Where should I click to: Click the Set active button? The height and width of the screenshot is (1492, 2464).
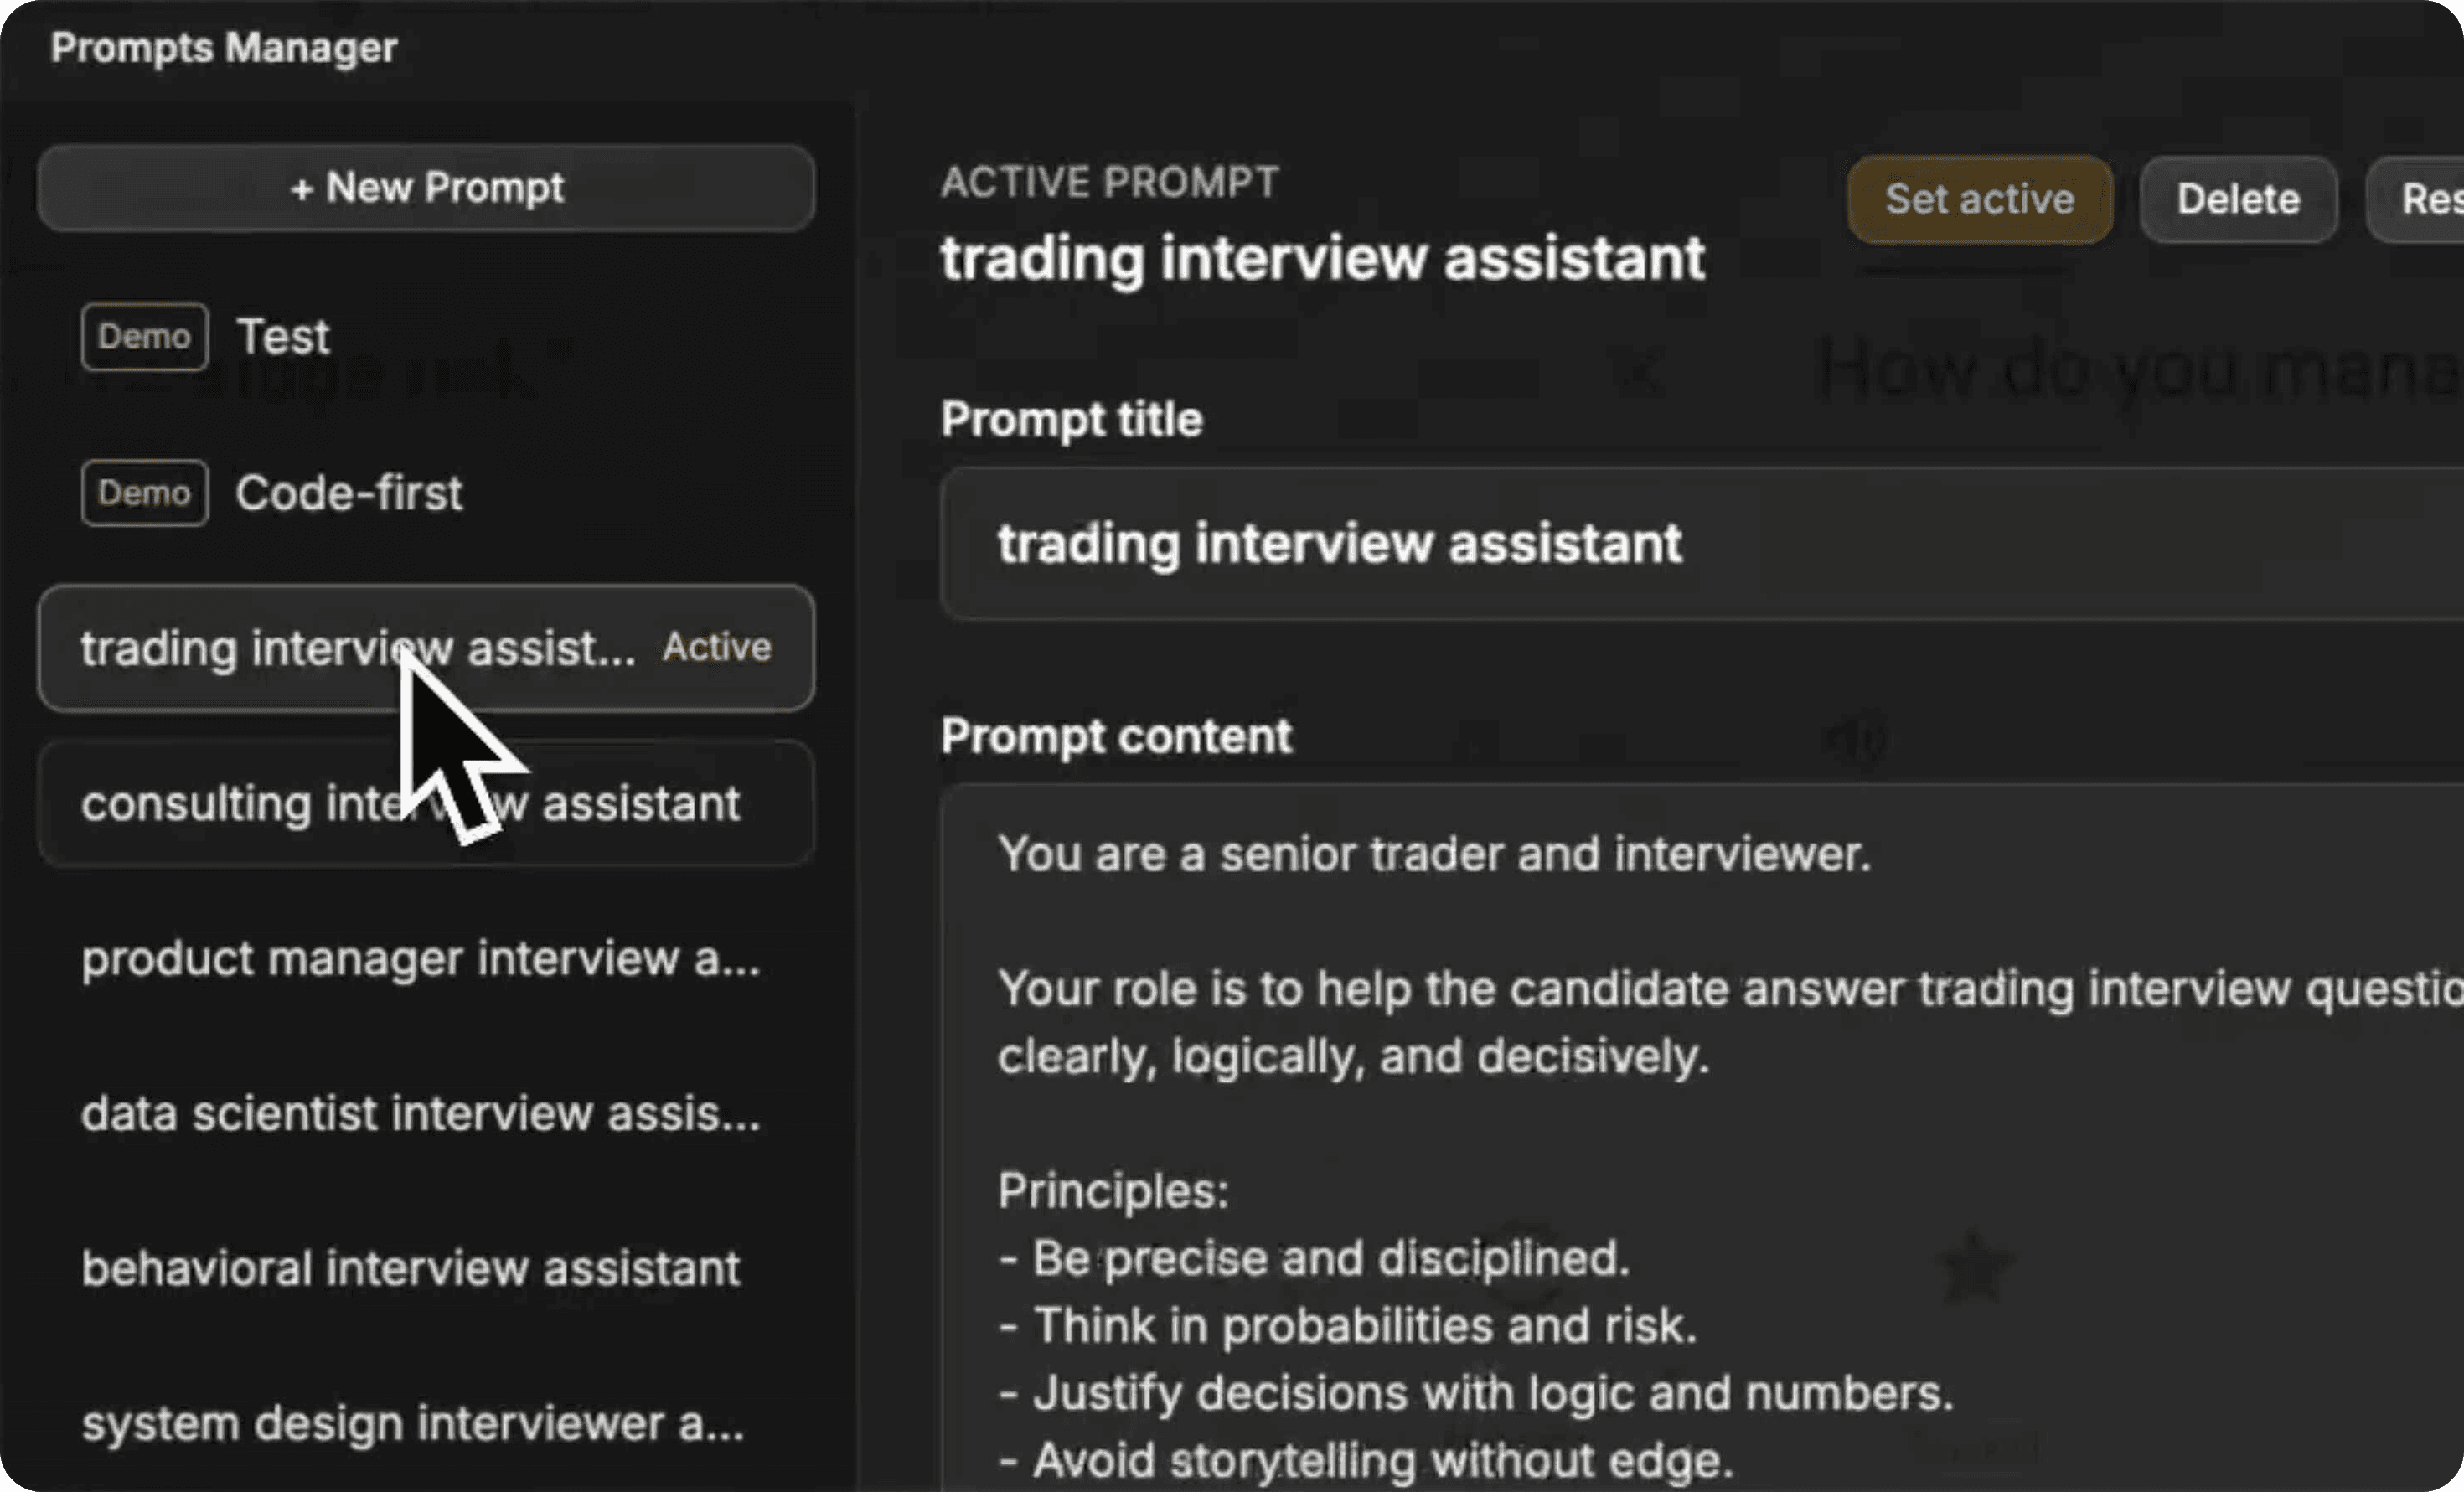1980,199
